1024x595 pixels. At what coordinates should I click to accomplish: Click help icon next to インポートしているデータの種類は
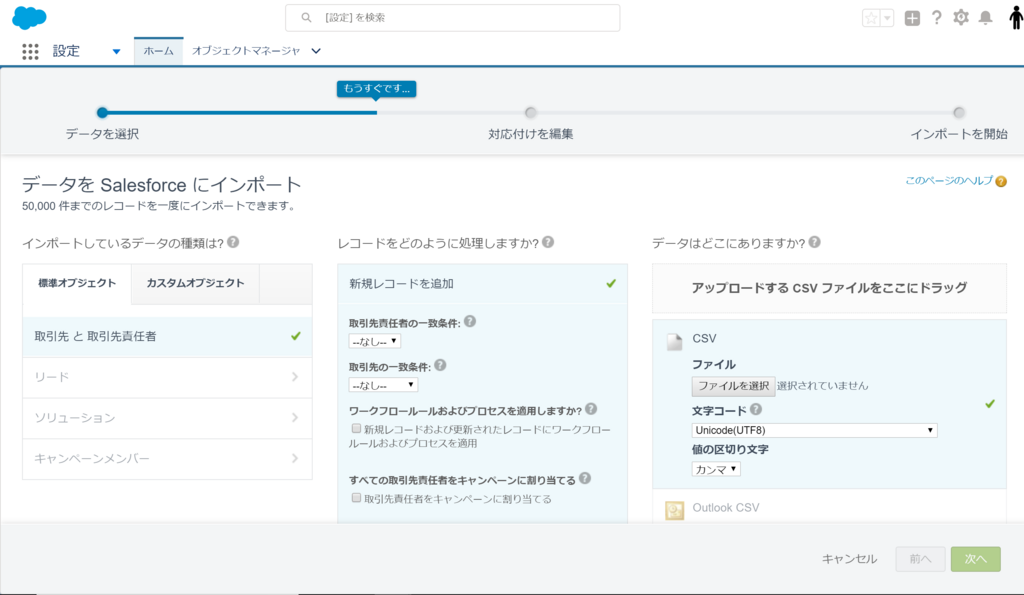click(233, 242)
